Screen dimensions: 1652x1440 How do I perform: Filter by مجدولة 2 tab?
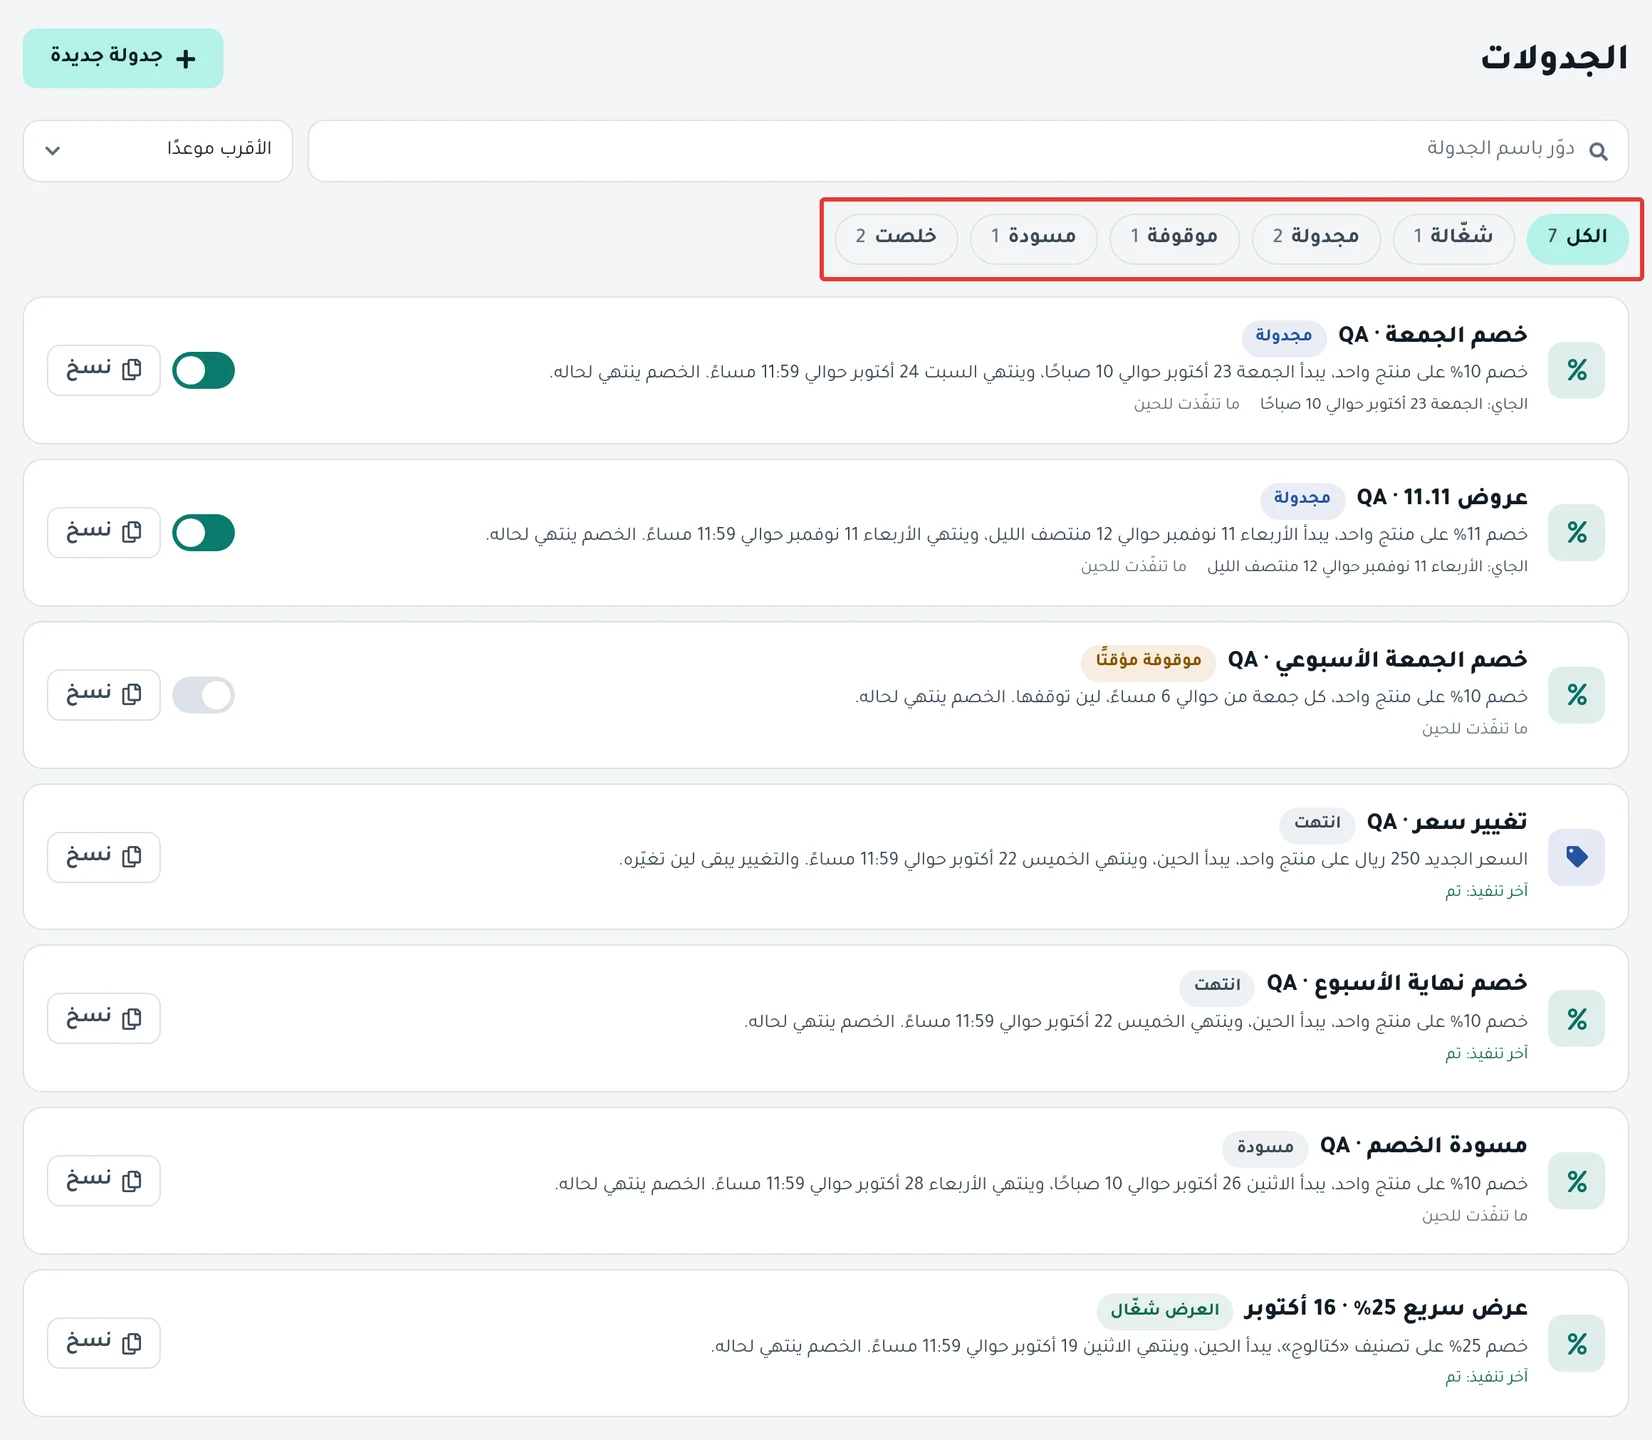click(x=1315, y=239)
